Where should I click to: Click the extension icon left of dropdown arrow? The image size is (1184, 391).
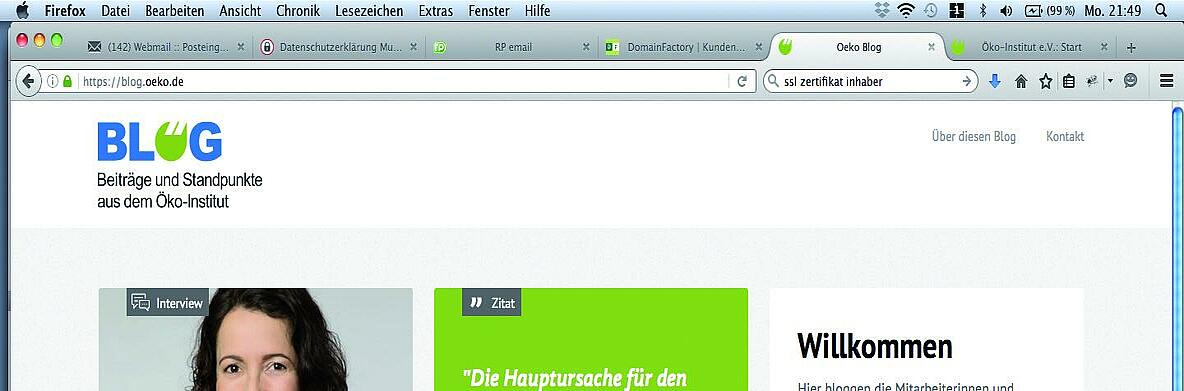pos(1092,82)
